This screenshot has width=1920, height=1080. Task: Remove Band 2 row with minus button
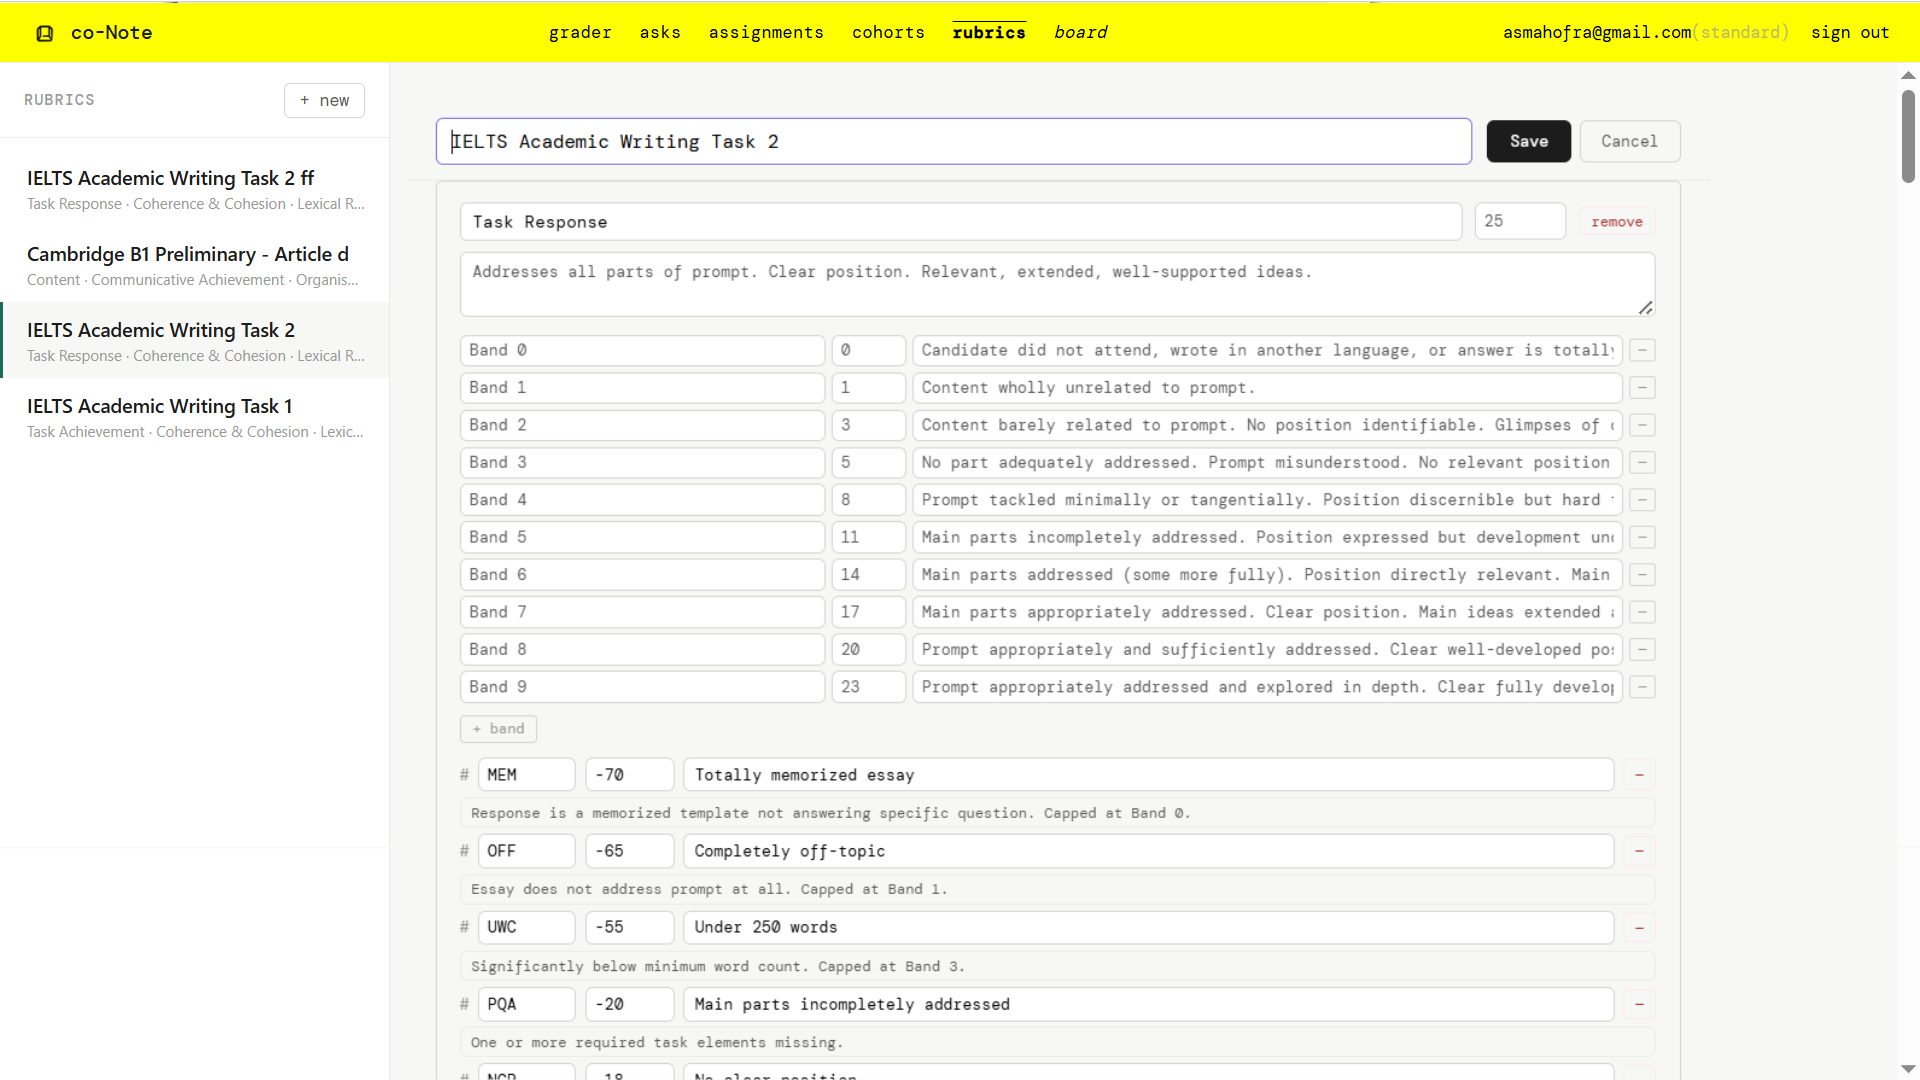(x=1642, y=425)
